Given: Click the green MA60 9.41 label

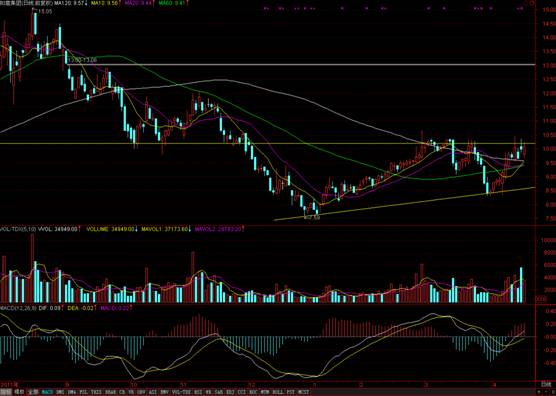Looking at the screenshot, I should click(171, 3).
